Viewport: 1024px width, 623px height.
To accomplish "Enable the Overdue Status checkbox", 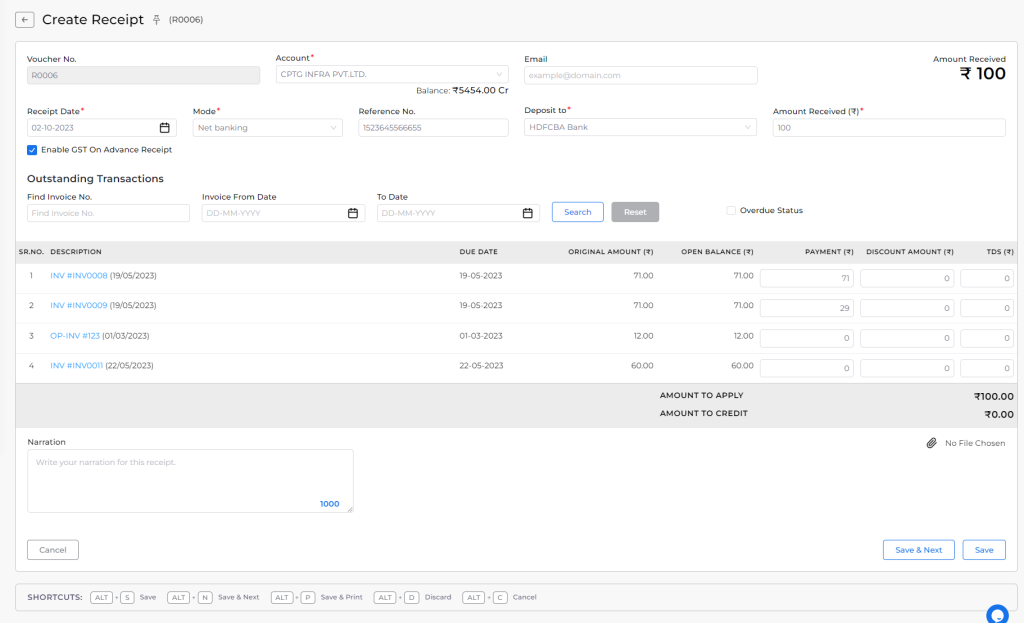I will coord(729,210).
